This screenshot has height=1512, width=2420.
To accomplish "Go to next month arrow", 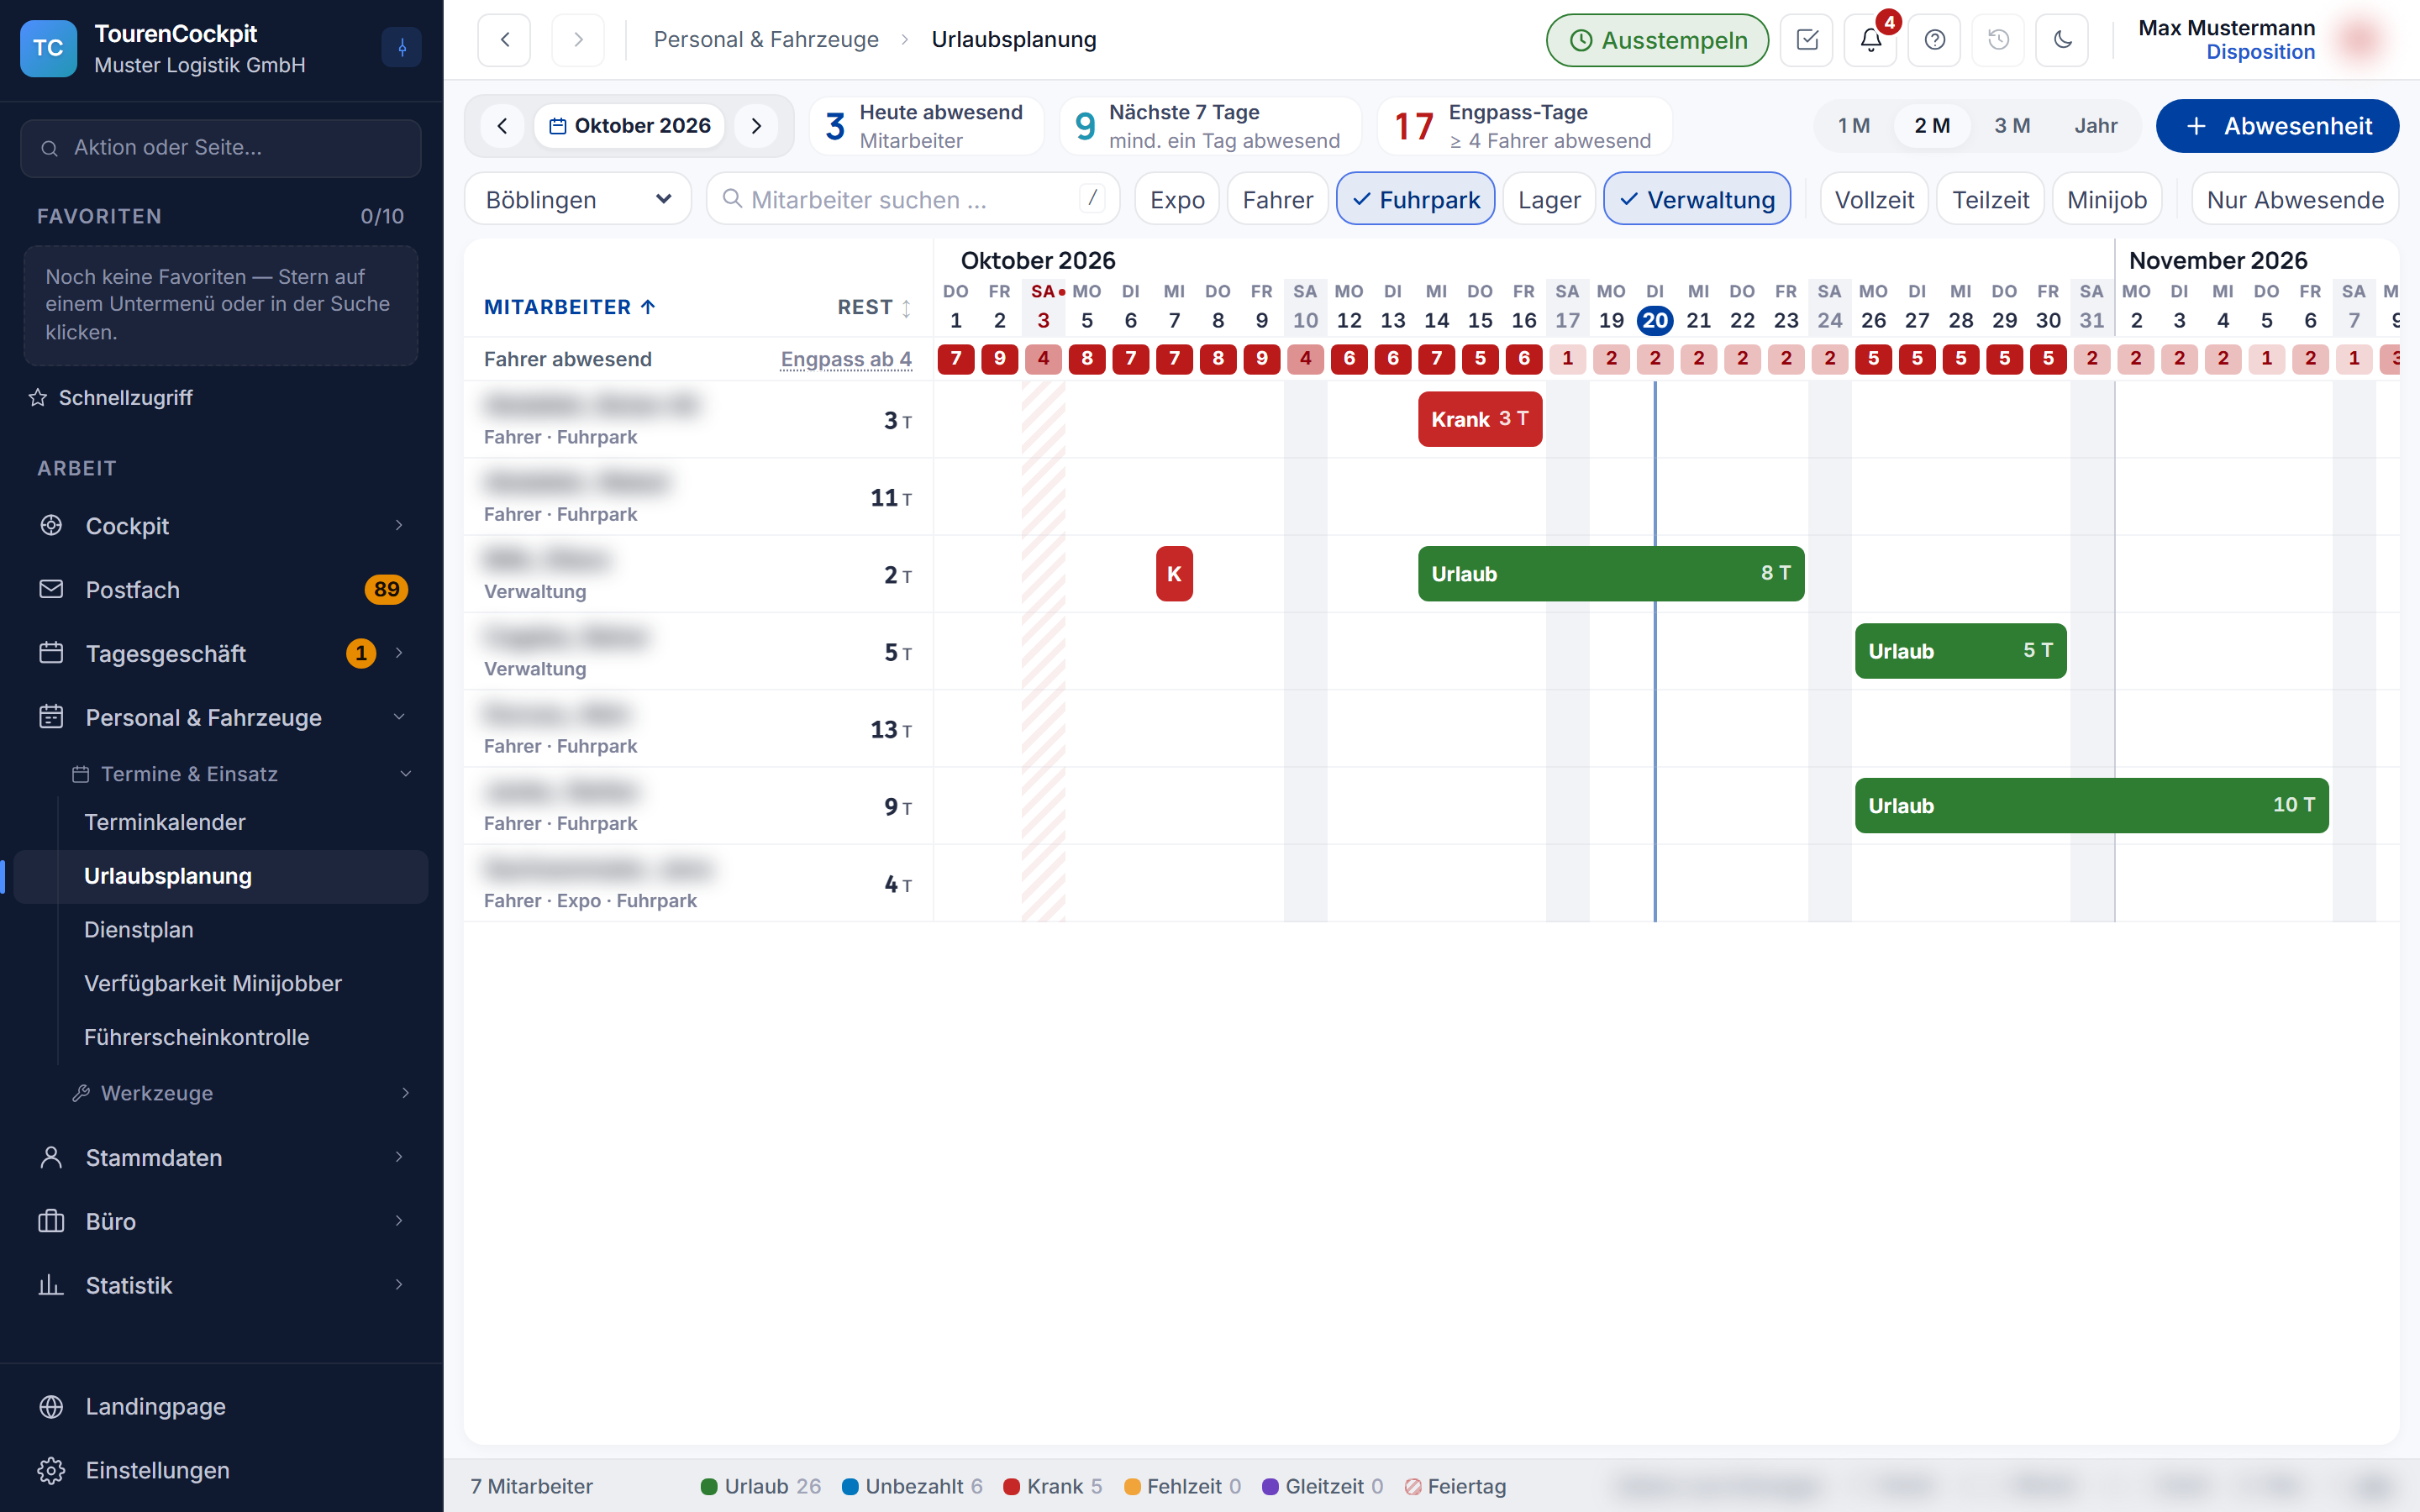I will pos(757,126).
